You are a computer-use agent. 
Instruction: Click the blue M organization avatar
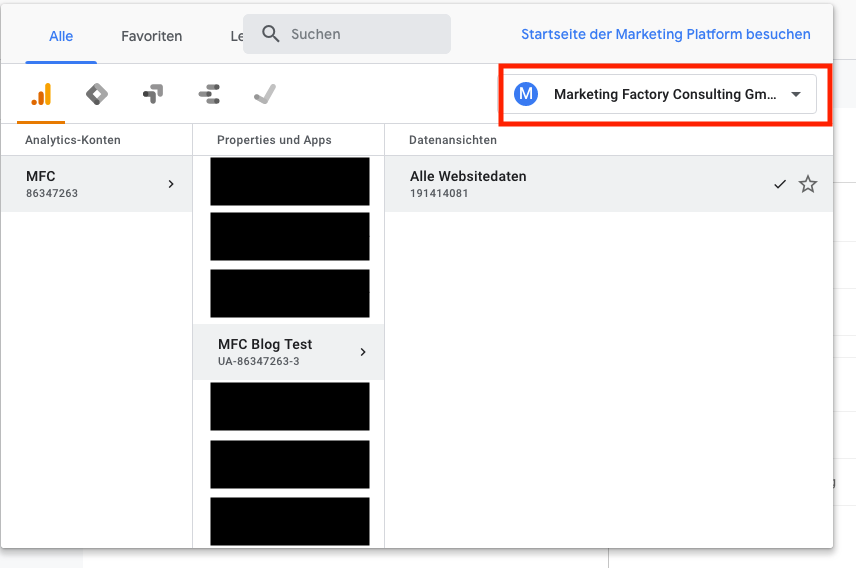526,94
